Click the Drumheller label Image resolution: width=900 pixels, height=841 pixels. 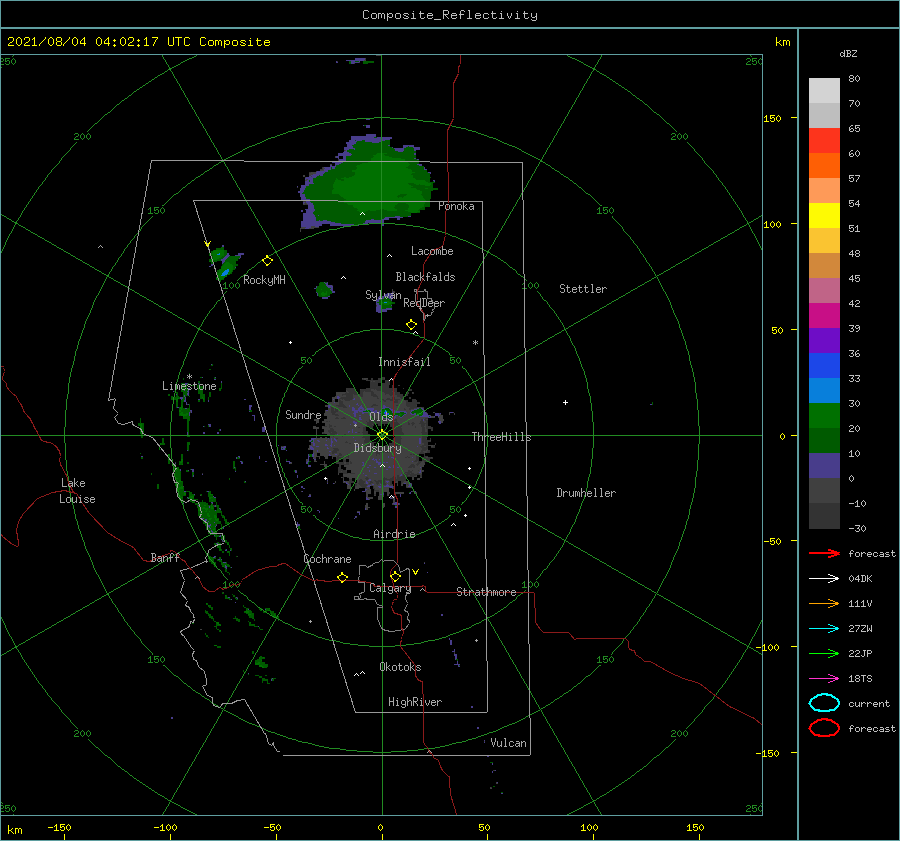coord(586,493)
